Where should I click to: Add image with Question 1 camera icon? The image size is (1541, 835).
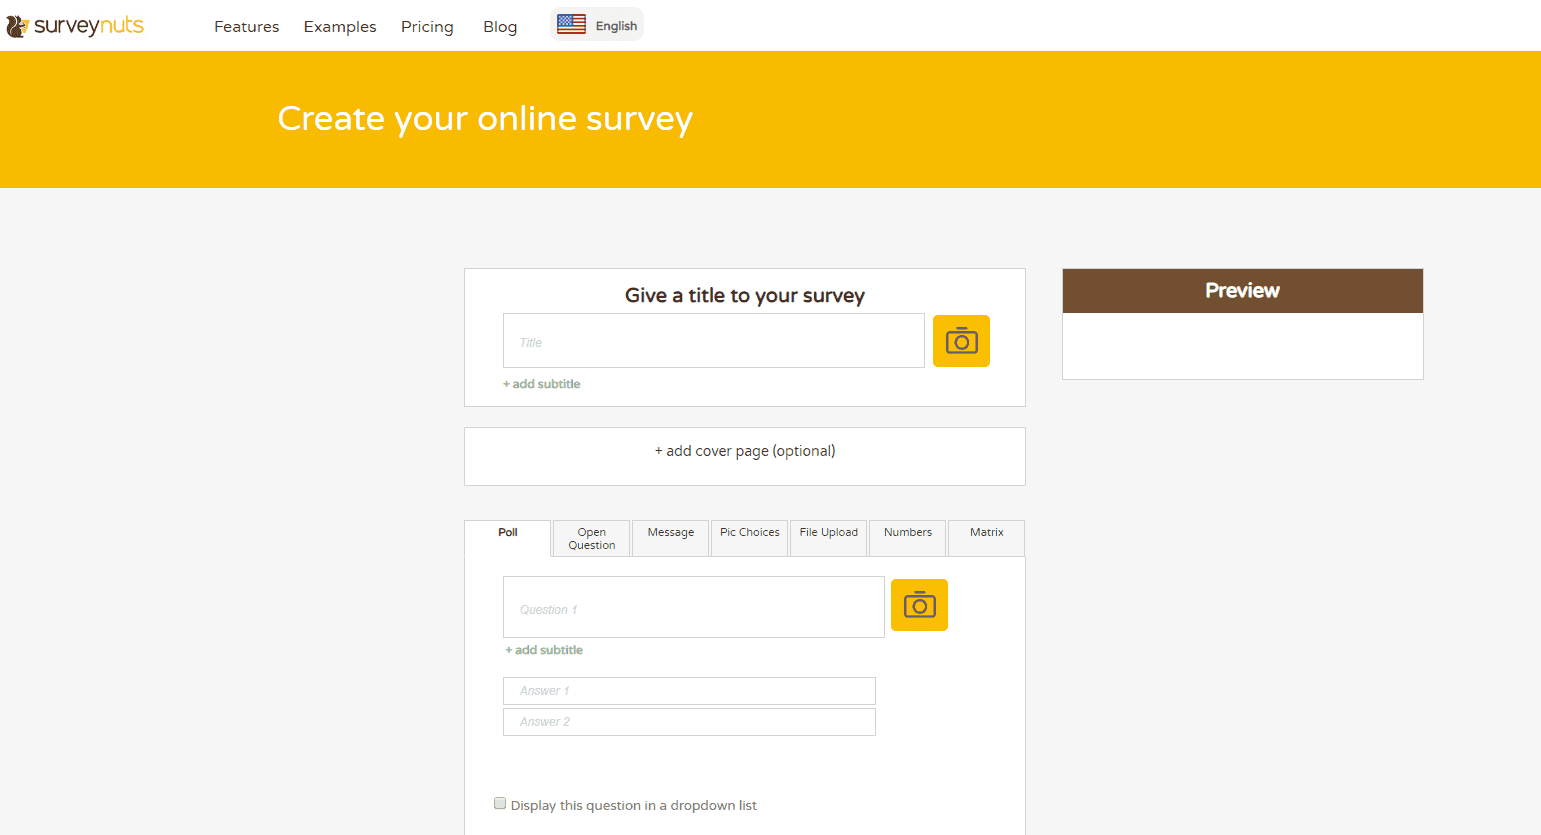click(919, 605)
